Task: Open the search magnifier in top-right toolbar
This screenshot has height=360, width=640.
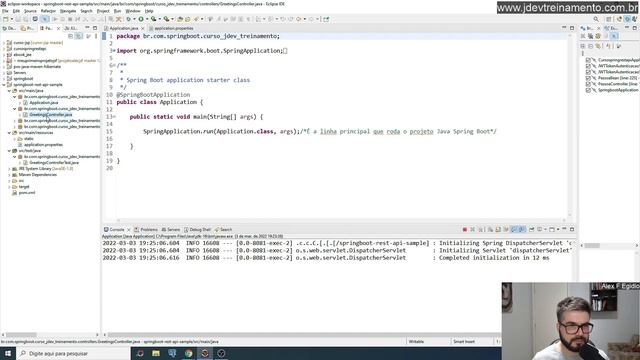Action: point(596,19)
